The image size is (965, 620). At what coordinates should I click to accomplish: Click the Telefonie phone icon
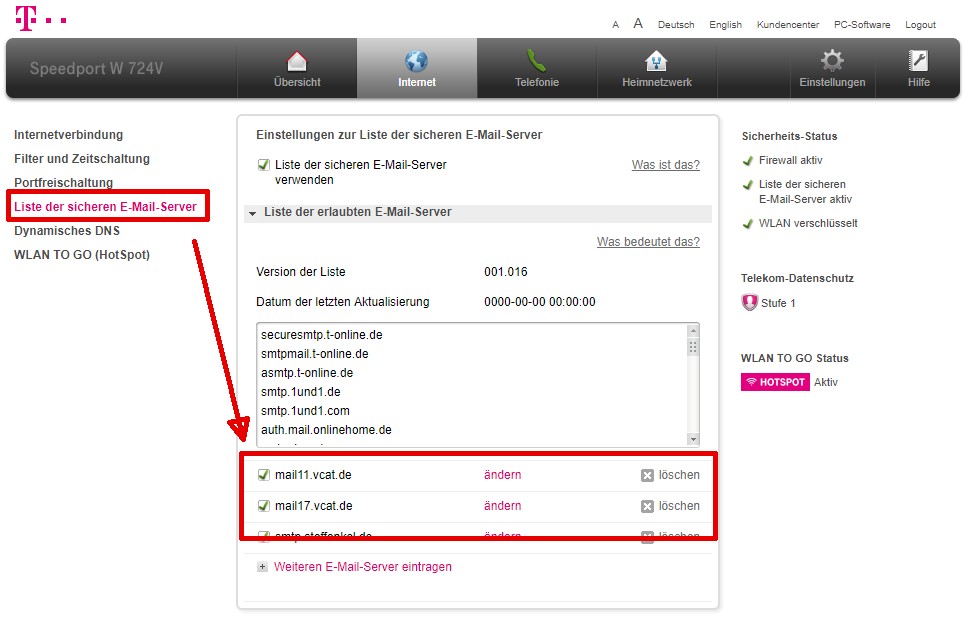tap(536, 61)
